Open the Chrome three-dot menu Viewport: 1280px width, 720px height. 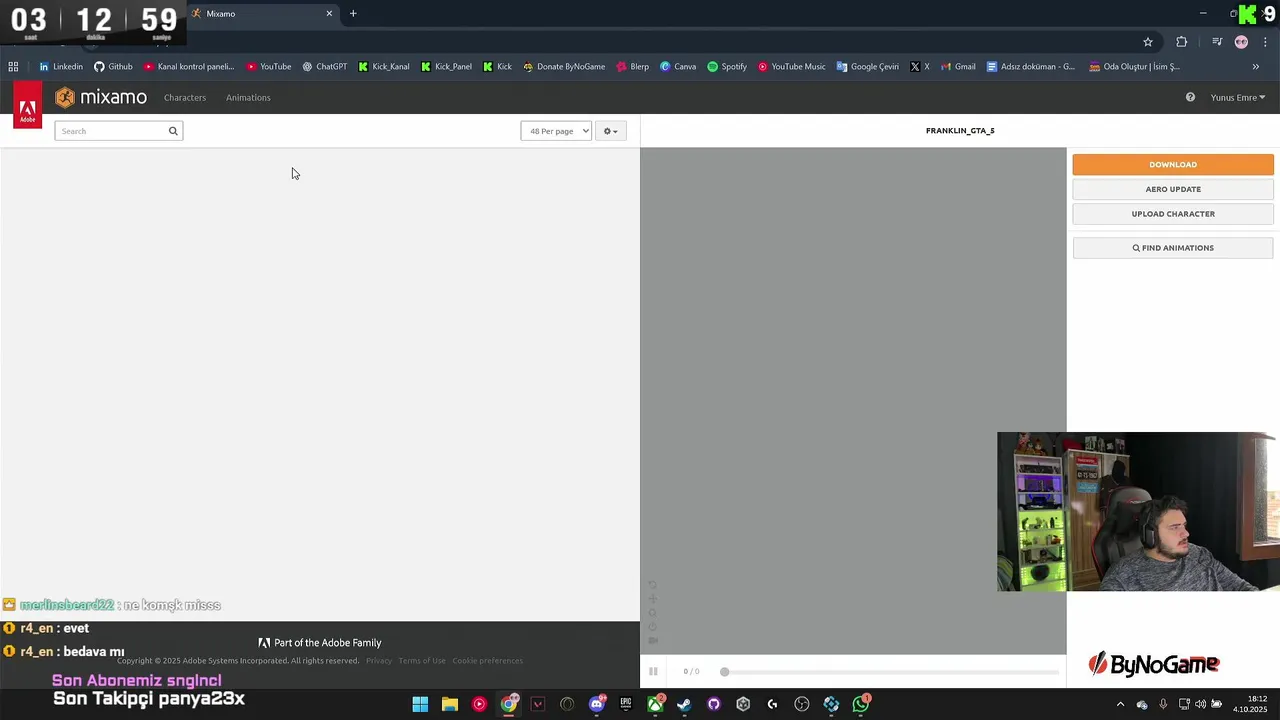click(x=1265, y=42)
